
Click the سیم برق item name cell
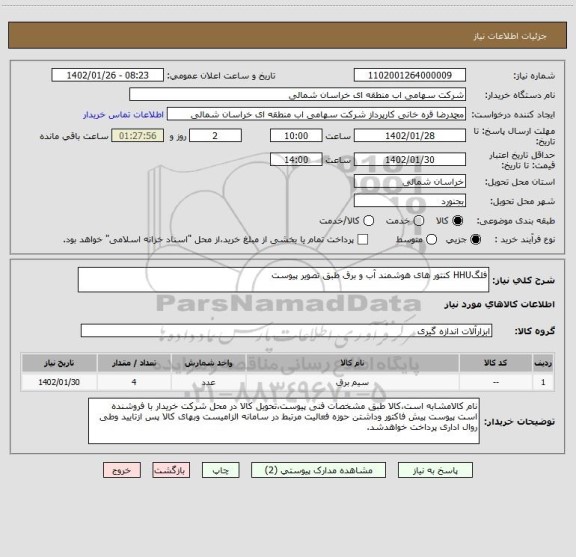click(353, 382)
